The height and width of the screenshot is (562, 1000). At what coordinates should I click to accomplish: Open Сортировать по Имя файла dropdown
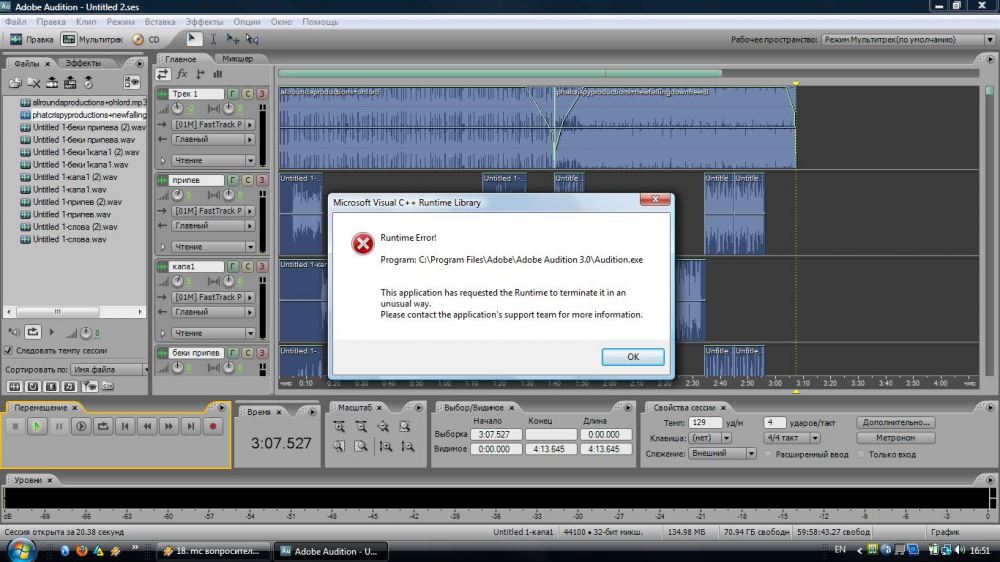pyautogui.click(x=110, y=369)
